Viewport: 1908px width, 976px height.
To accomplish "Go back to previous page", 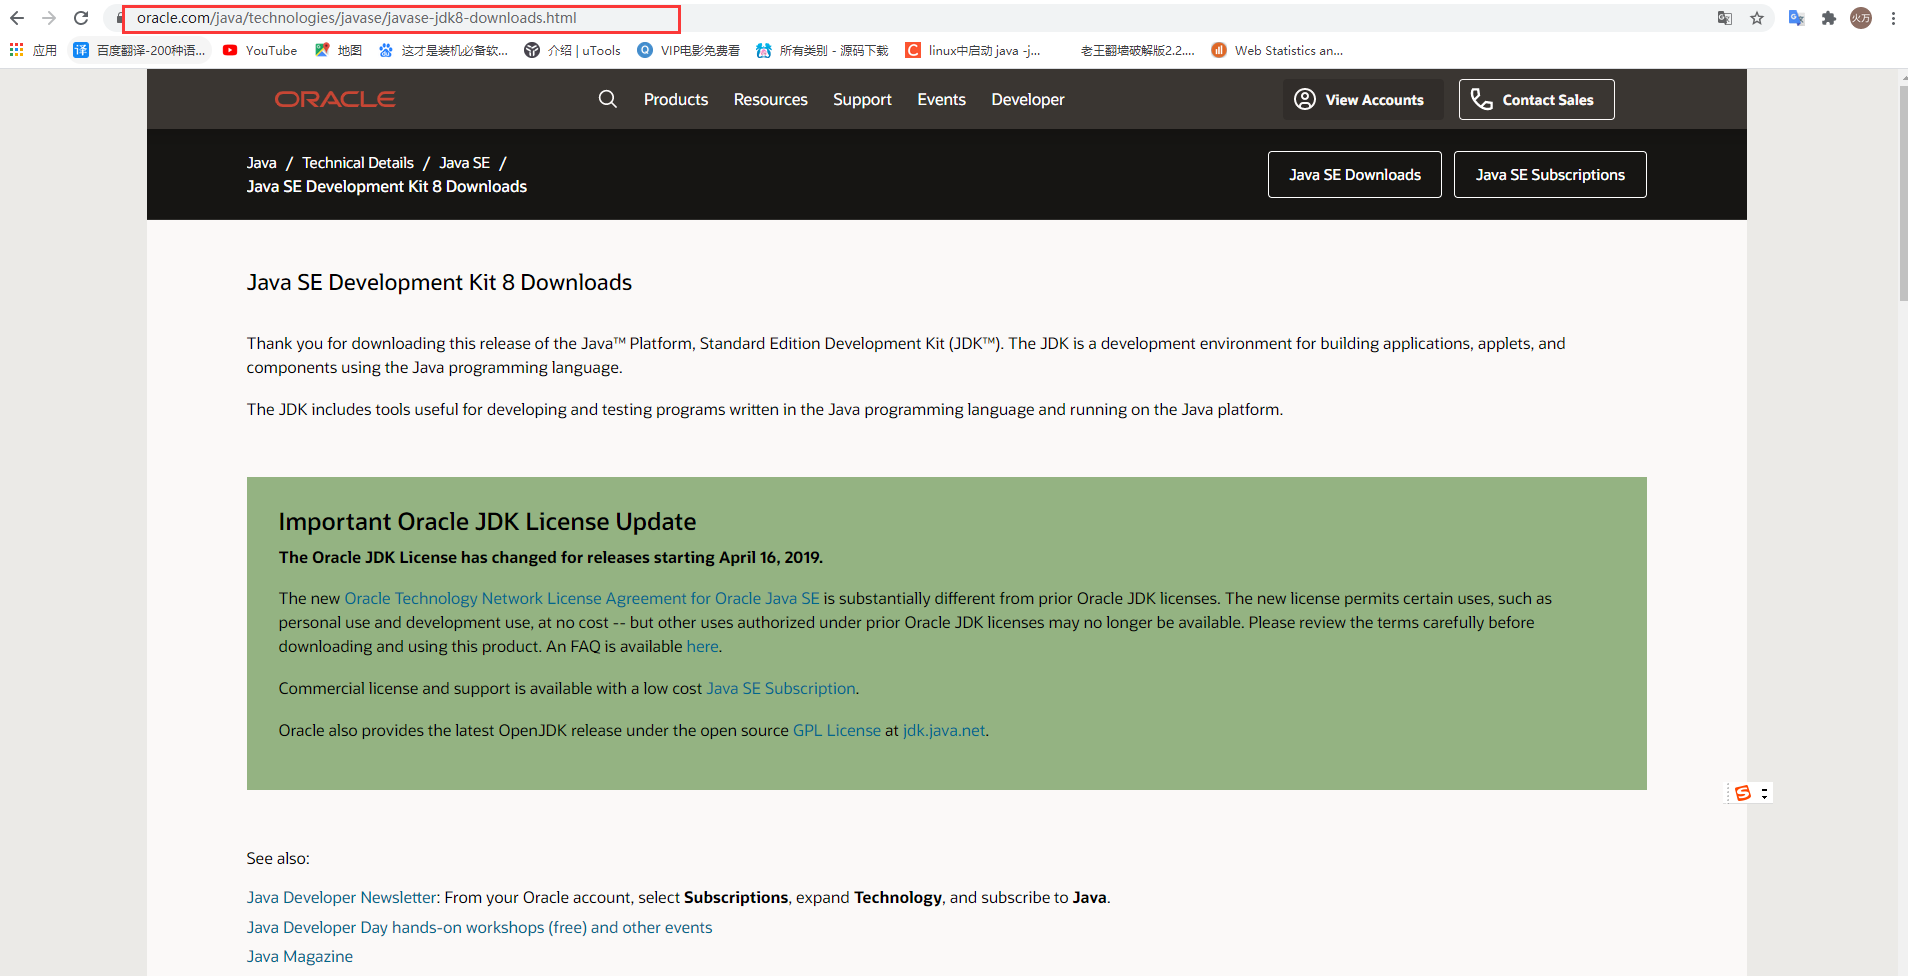I will (x=17, y=18).
